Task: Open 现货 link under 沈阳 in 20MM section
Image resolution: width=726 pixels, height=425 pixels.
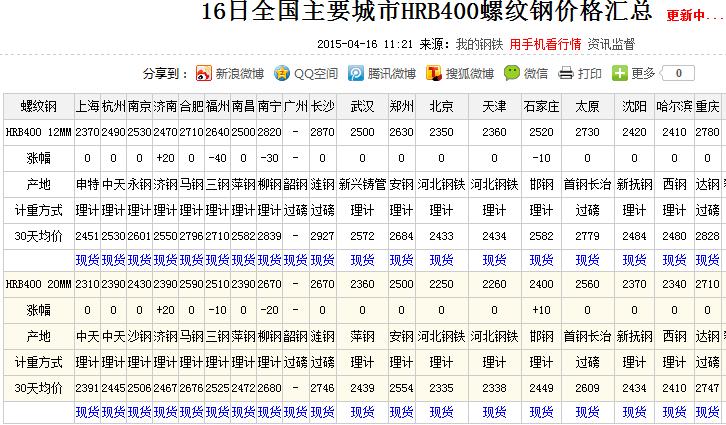Action: 634,412
